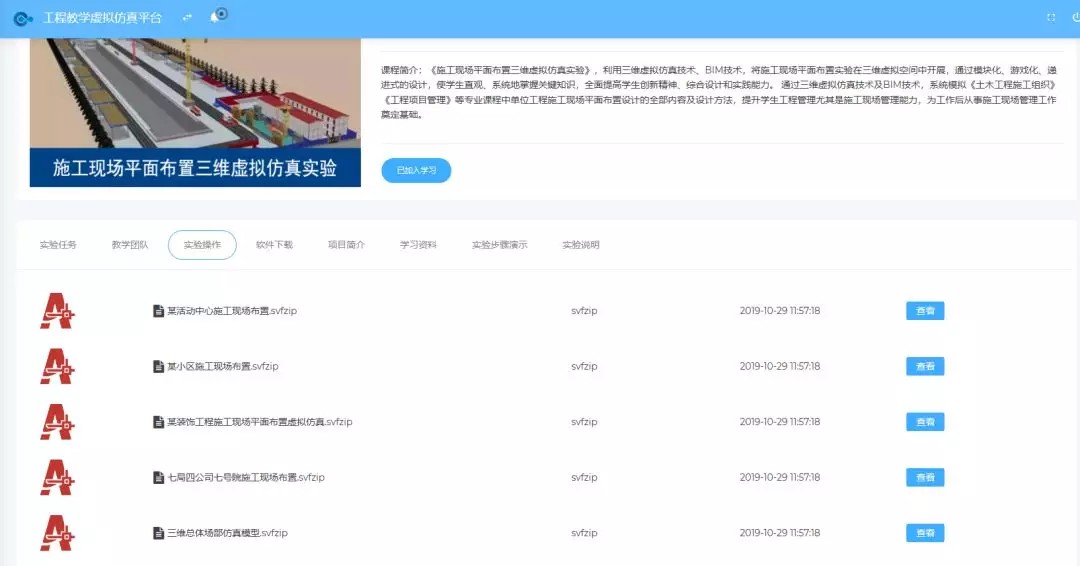Viewport: 1080px width, 566px height.
Task: Click the power logout icon in header
Action: 1076,18
